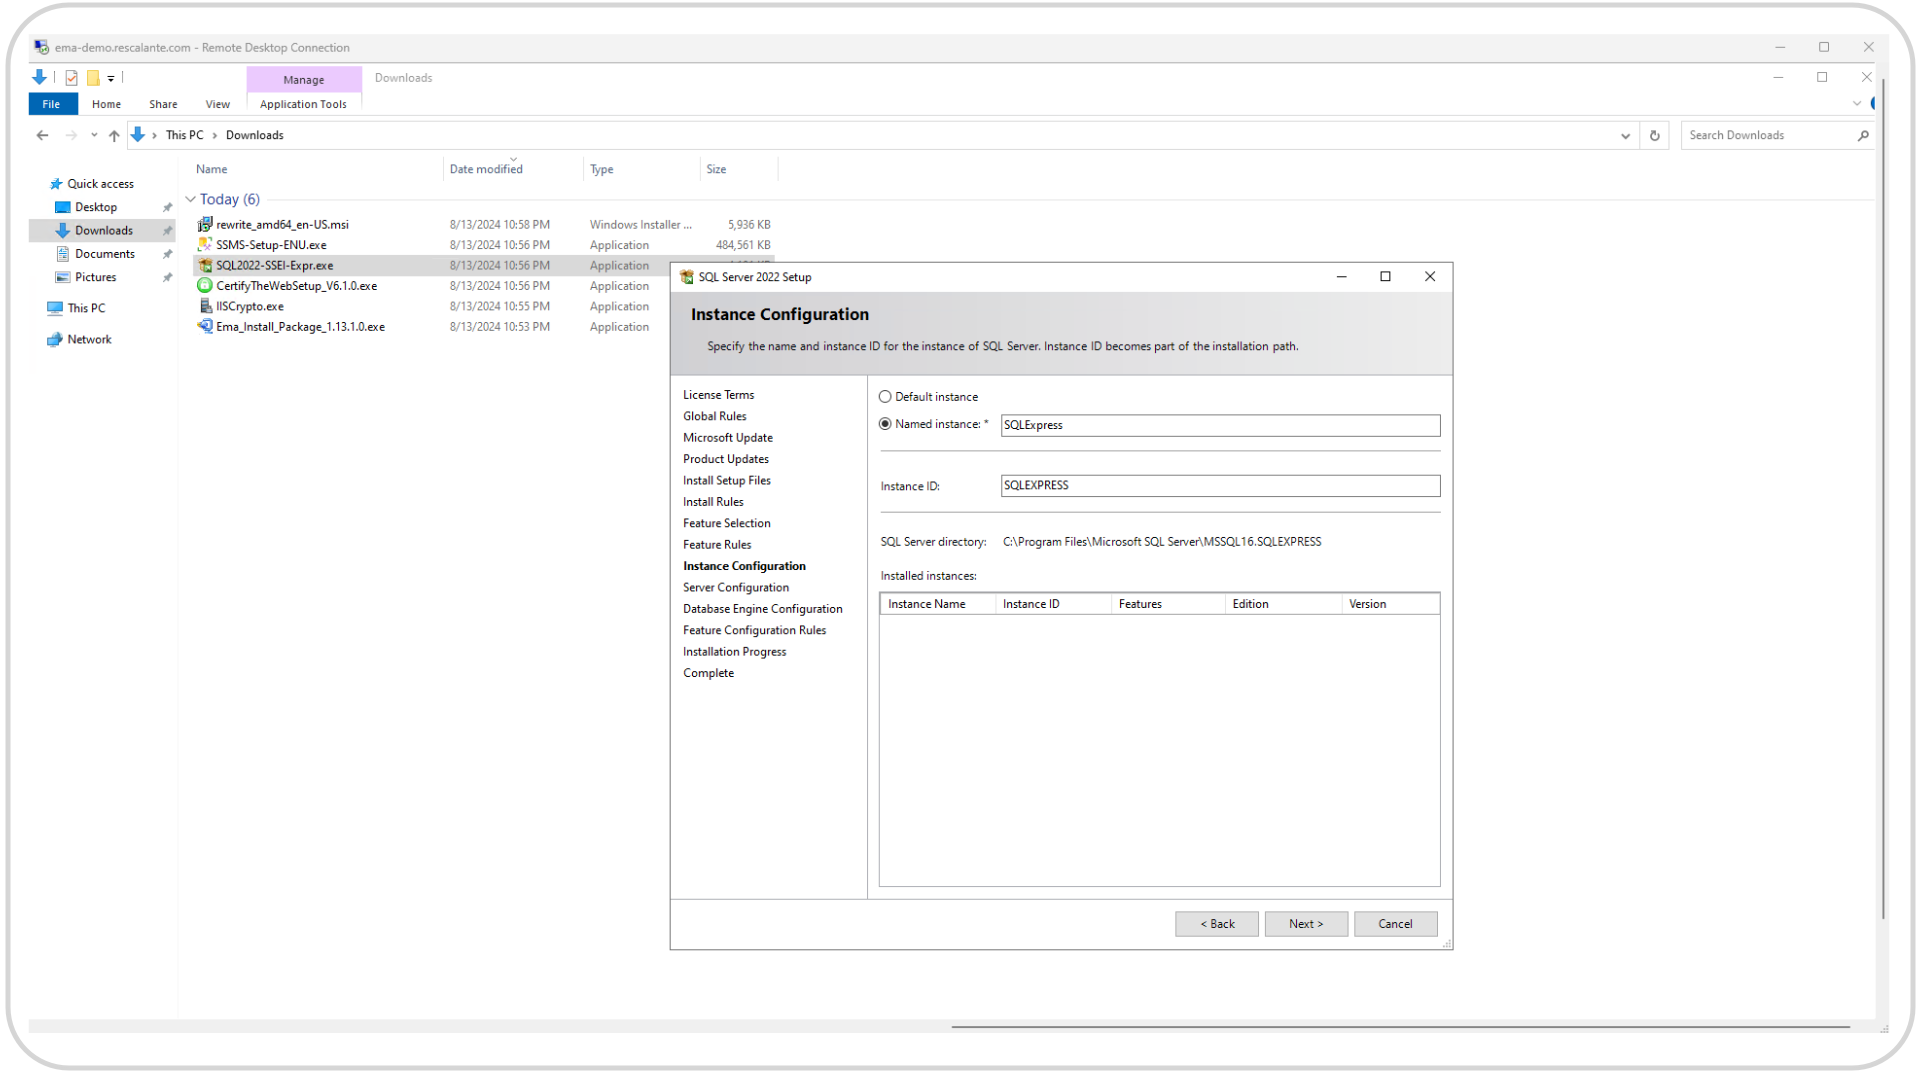This screenshot has width=1920, height=1080.
Task: Click the Properties quick access toolbar icon
Action: pyautogui.click(x=71, y=77)
